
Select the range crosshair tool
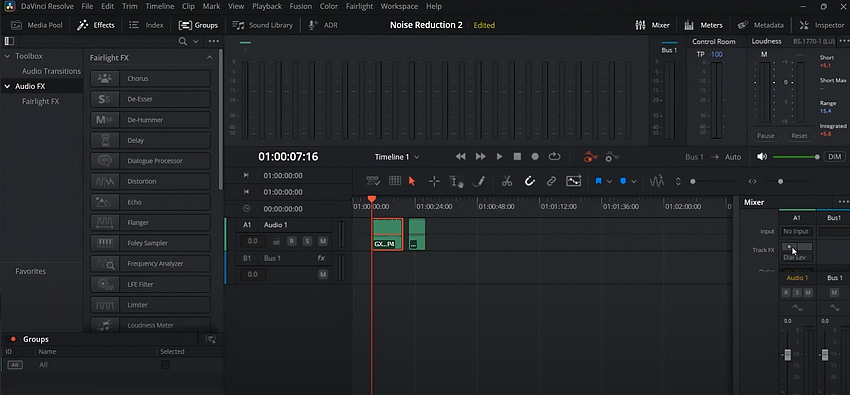tap(434, 182)
